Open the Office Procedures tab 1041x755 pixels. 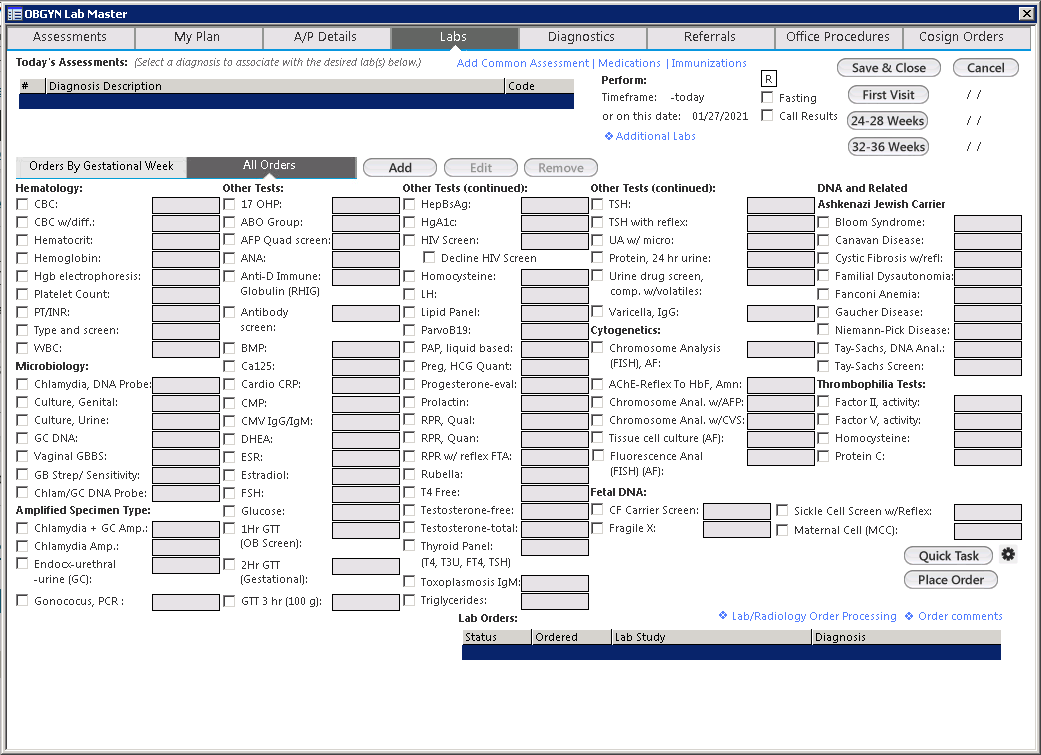(838, 37)
